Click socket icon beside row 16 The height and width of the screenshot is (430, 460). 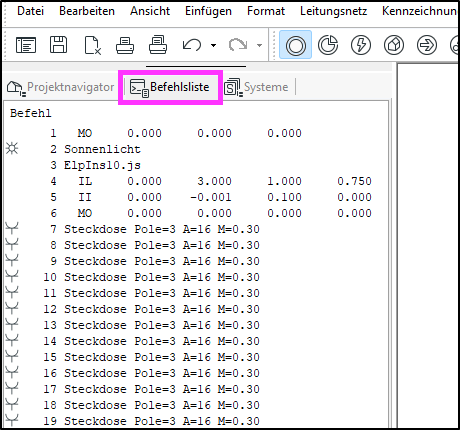click(12, 373)
